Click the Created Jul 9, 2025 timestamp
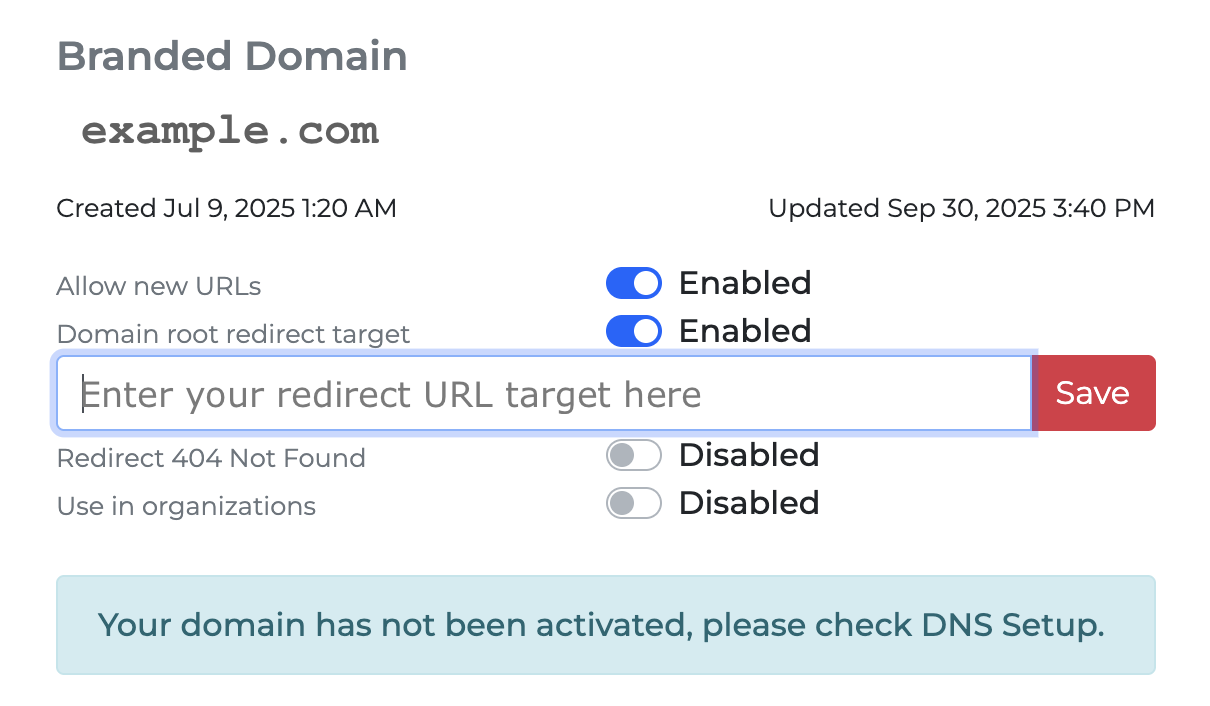The image size is (1210, 706). [x=226, y=209]
